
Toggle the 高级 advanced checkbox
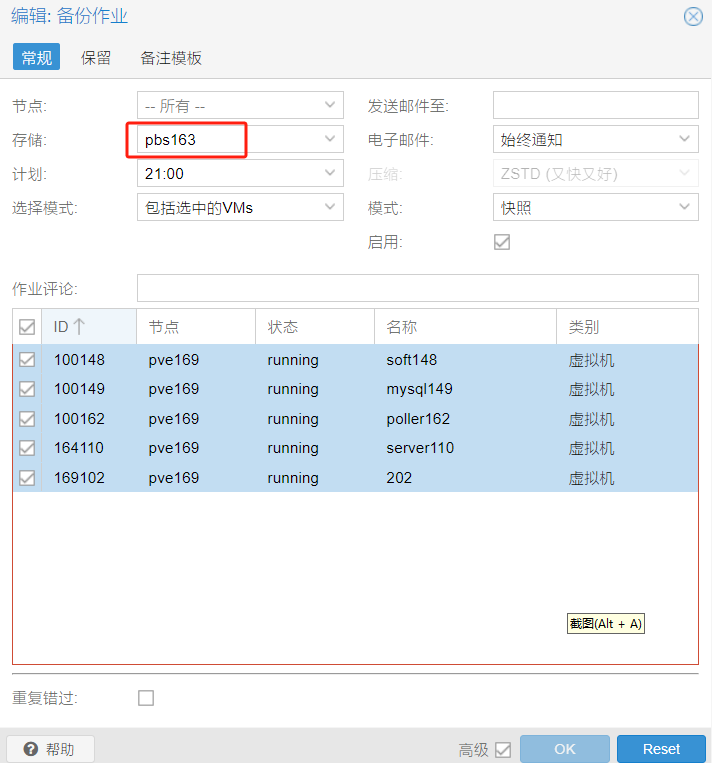(503, 750)
